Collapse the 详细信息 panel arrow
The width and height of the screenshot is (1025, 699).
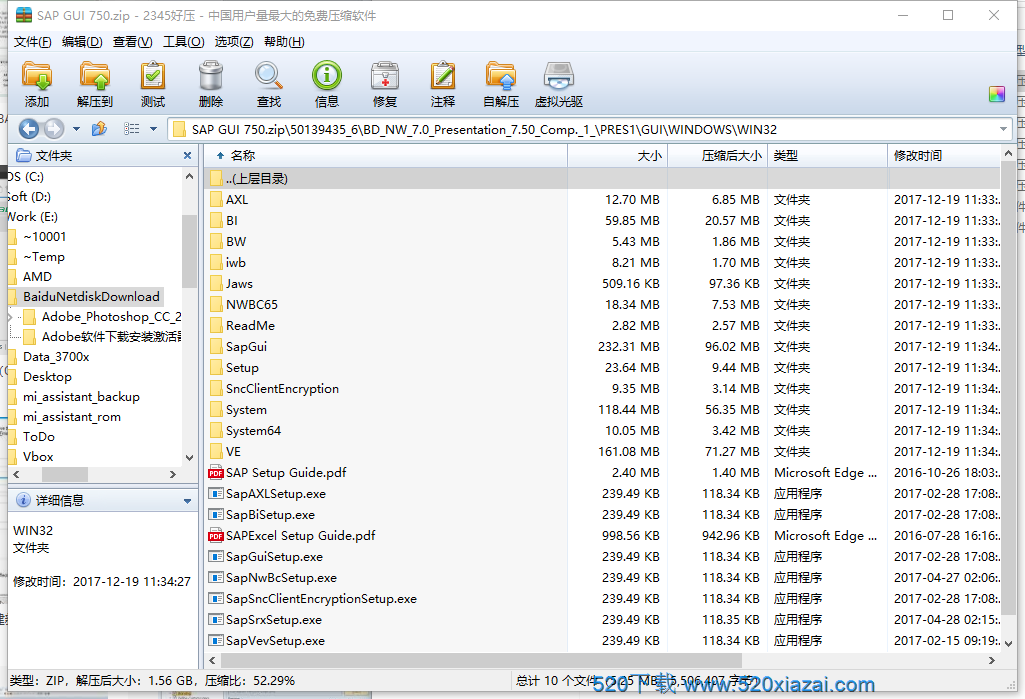188,501
